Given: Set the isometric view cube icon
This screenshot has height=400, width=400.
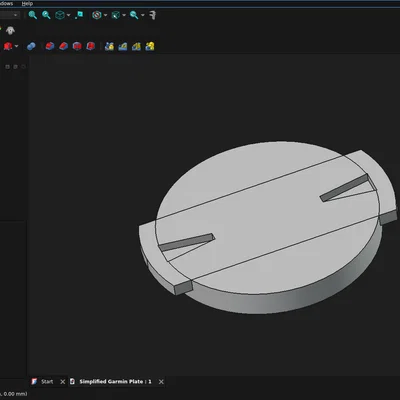Looking at the screenshot, I should (60, 15).
